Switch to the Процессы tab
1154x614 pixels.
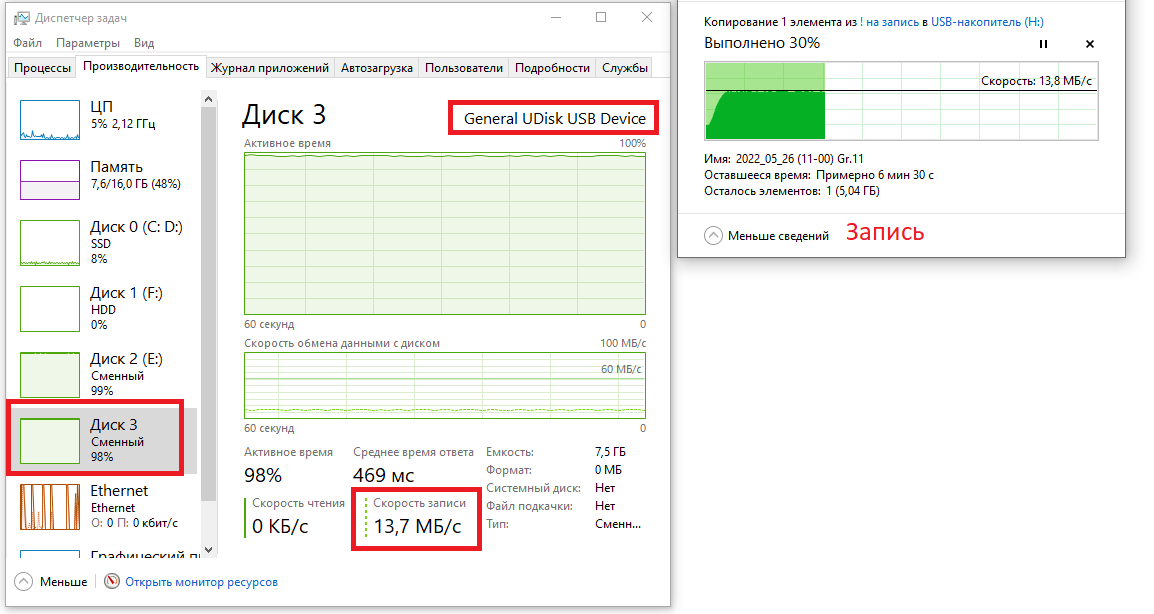coord(42,68)
